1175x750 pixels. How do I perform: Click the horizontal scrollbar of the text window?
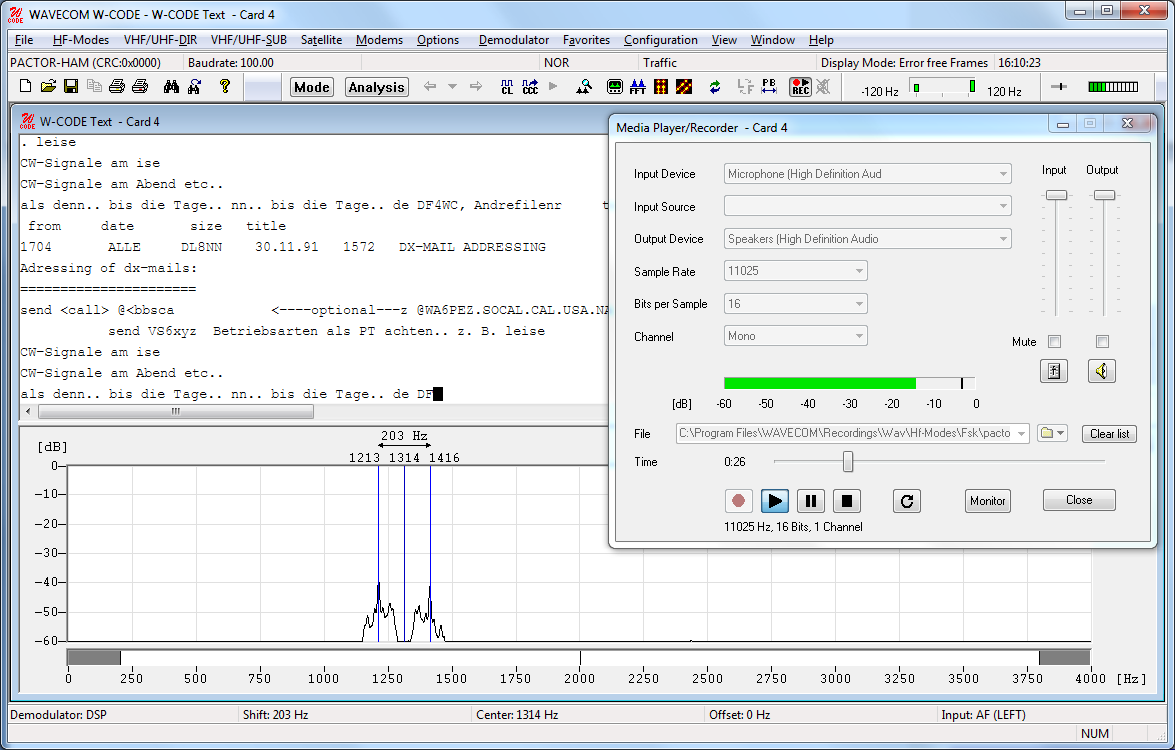(x=176, y=411)
